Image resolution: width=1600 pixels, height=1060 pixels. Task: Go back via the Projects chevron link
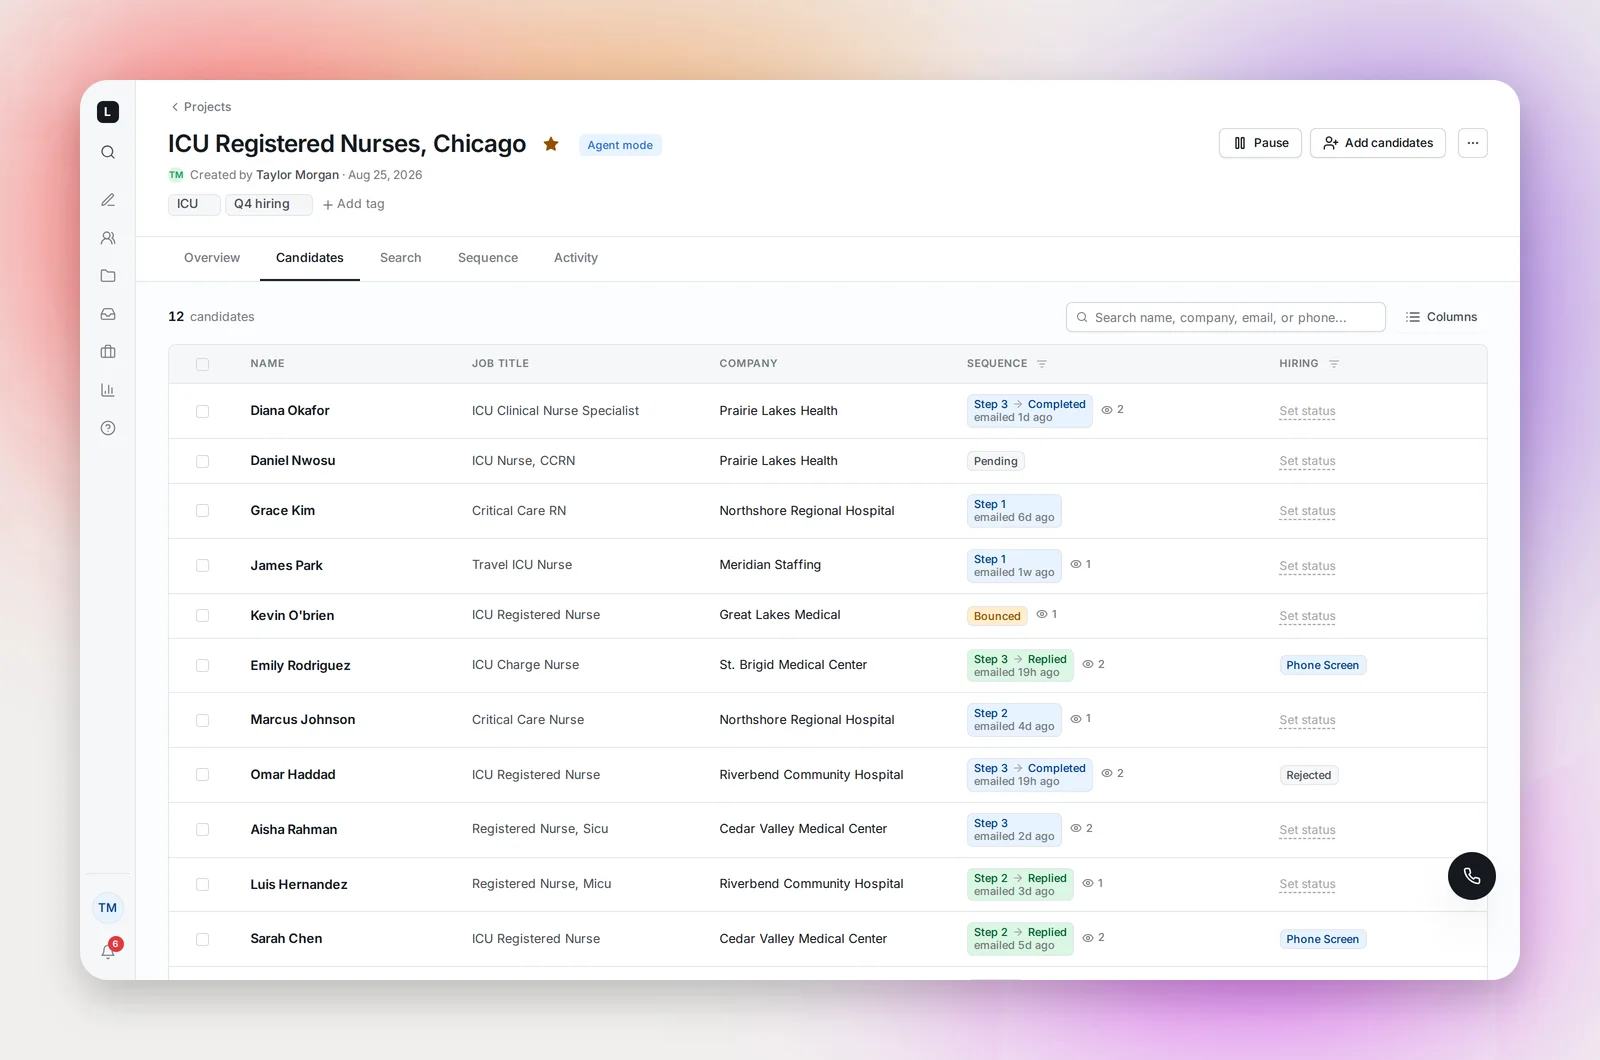[x=201, y=107]
